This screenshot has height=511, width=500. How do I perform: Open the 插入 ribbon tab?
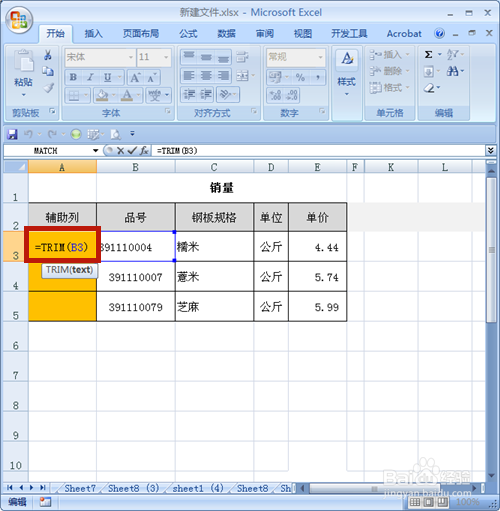(93, 34)
